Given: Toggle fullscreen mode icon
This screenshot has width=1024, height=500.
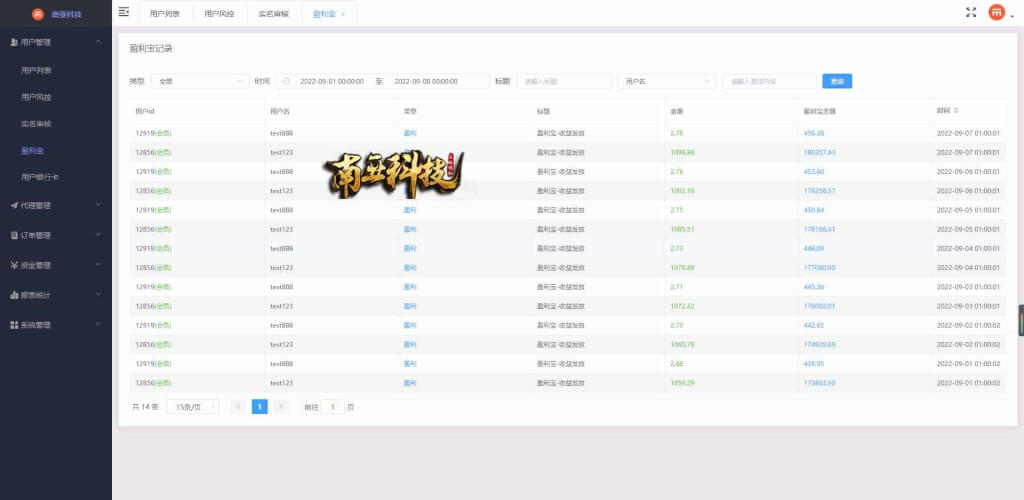Looking at the screenshot, I should (x=970, y=12).
